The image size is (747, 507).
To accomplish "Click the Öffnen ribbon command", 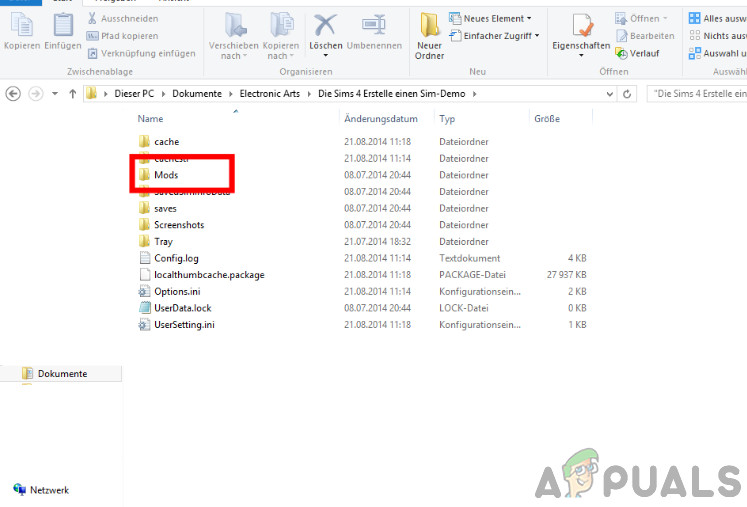I will click(641, 19).
